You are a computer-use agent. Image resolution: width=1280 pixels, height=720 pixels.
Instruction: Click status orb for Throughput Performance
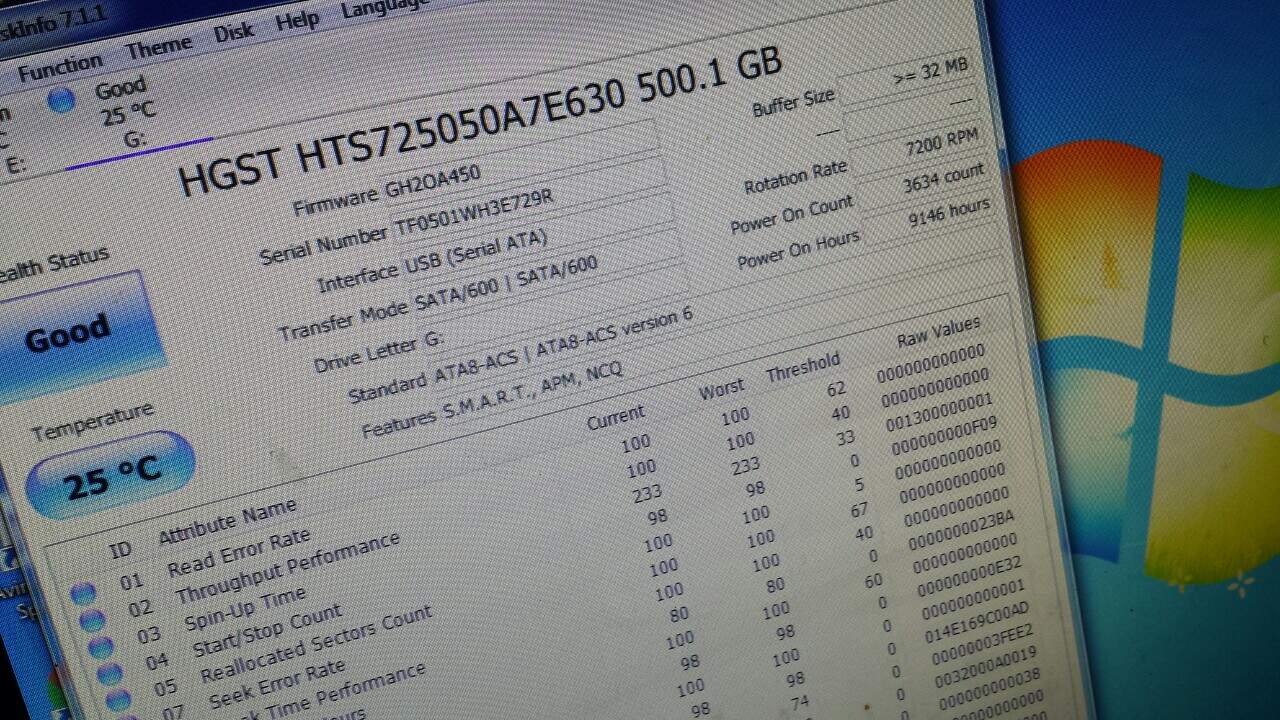(92, 621)
